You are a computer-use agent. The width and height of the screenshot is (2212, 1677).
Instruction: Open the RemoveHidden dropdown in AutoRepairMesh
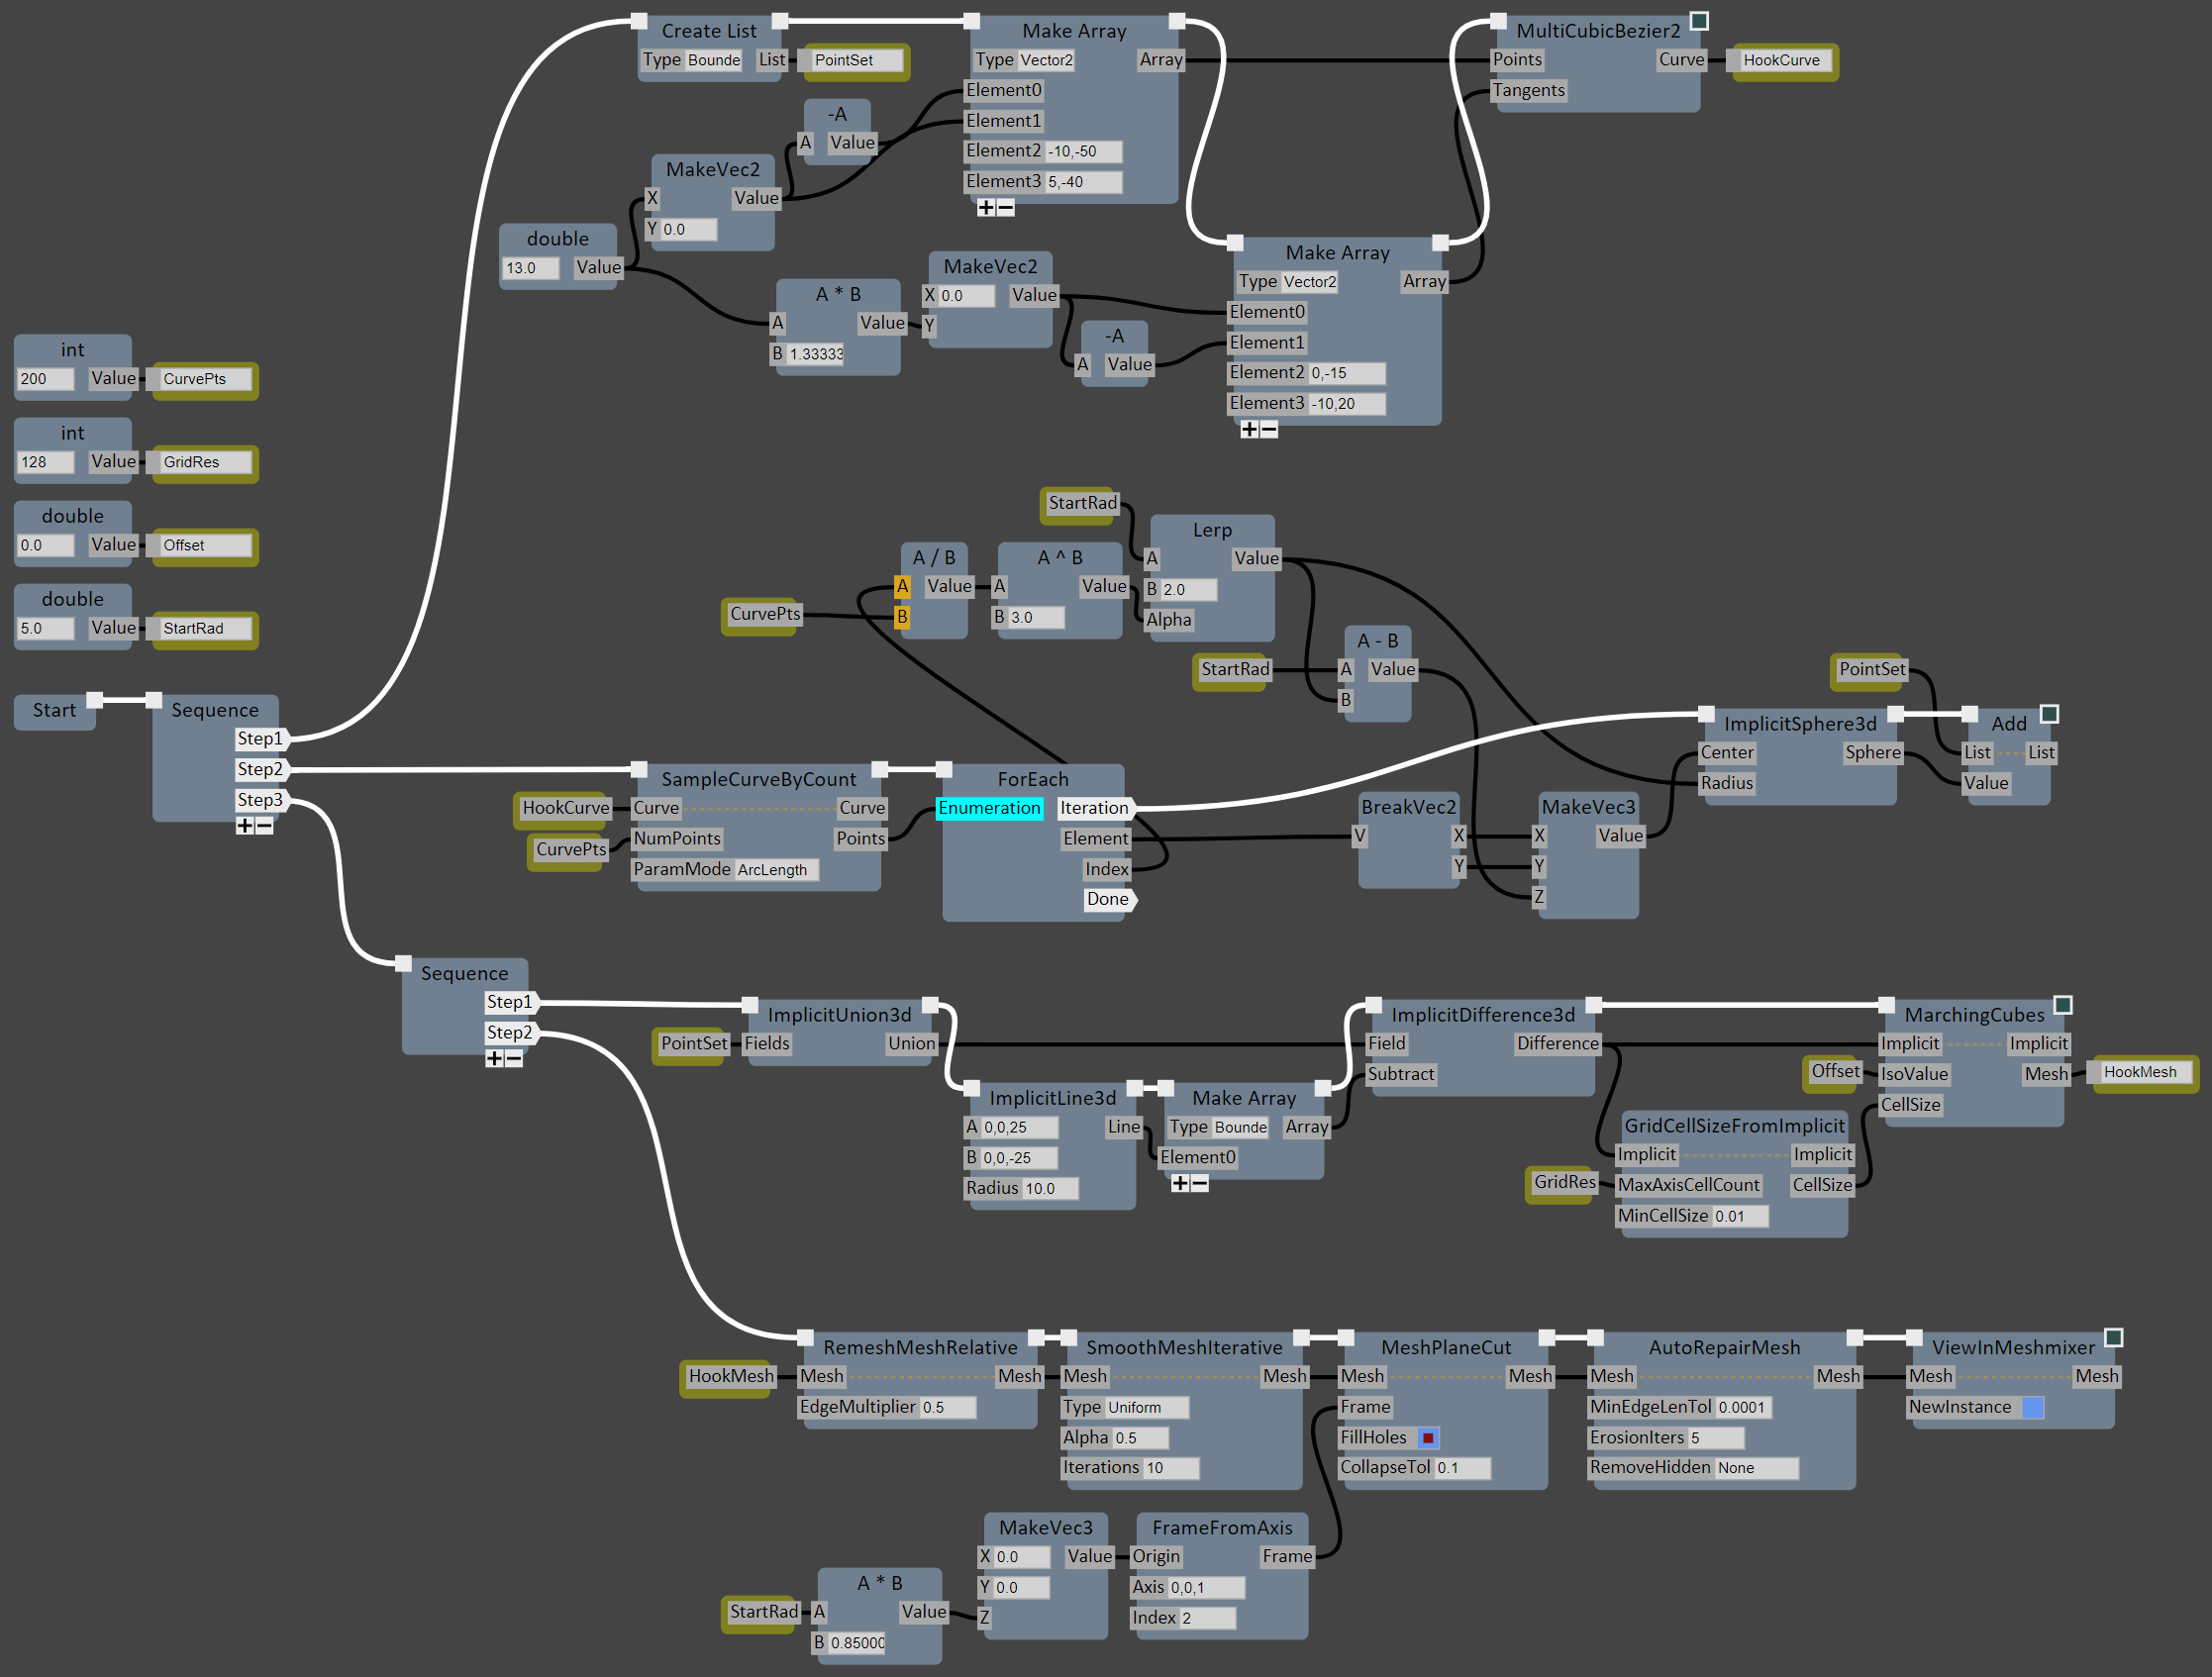[1758, 1467]
